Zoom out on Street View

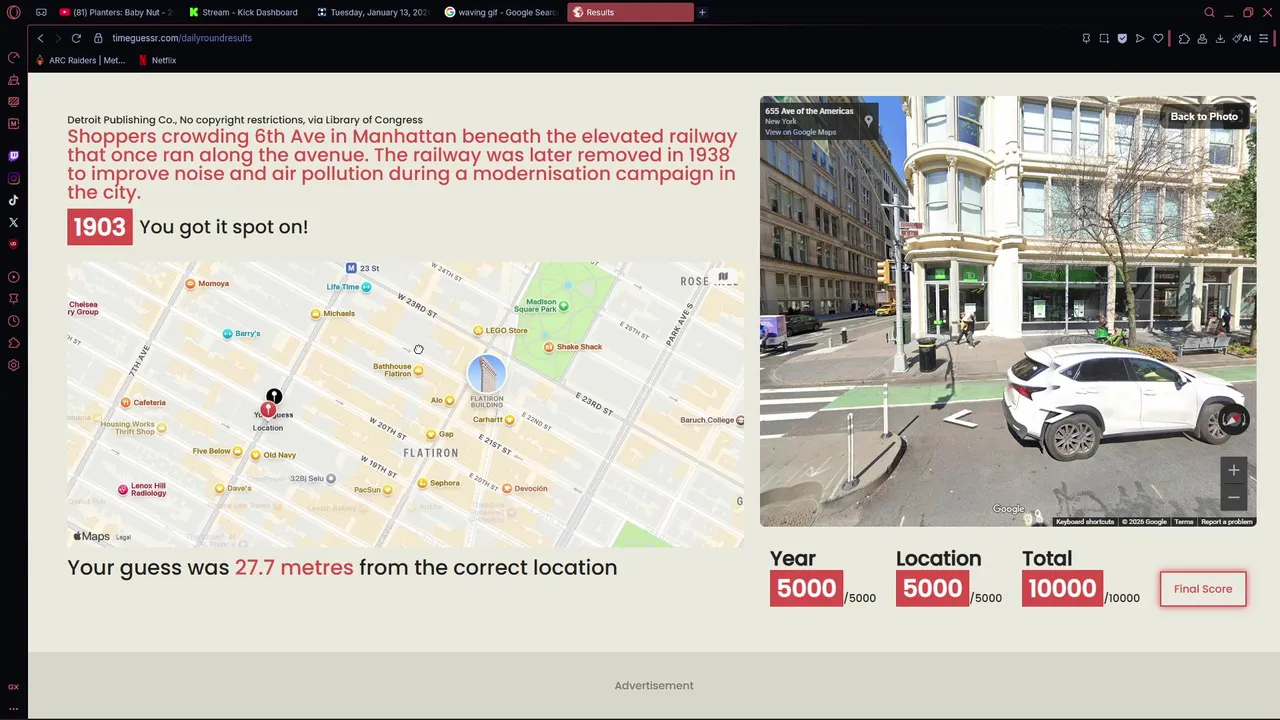[1234, 497]
